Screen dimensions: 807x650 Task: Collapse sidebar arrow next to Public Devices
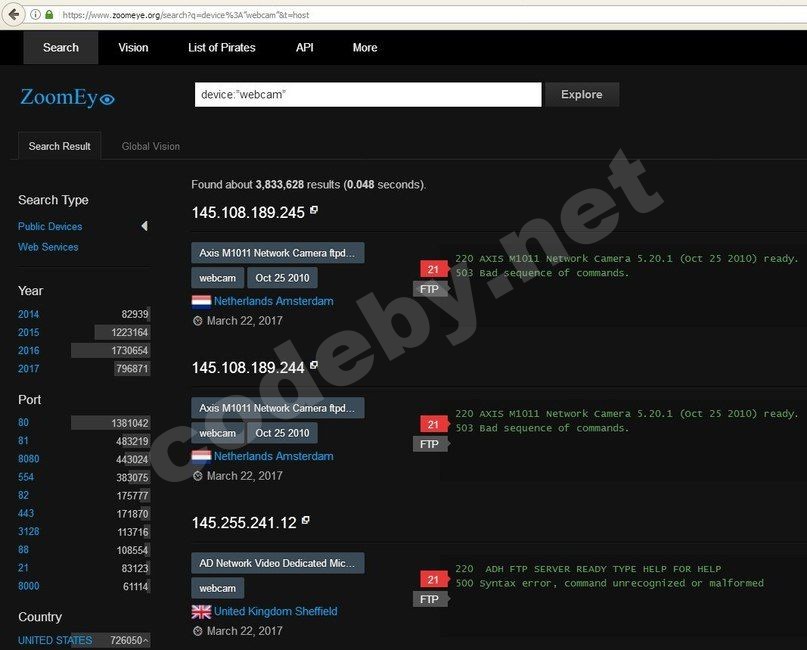[x=144, y=227]
